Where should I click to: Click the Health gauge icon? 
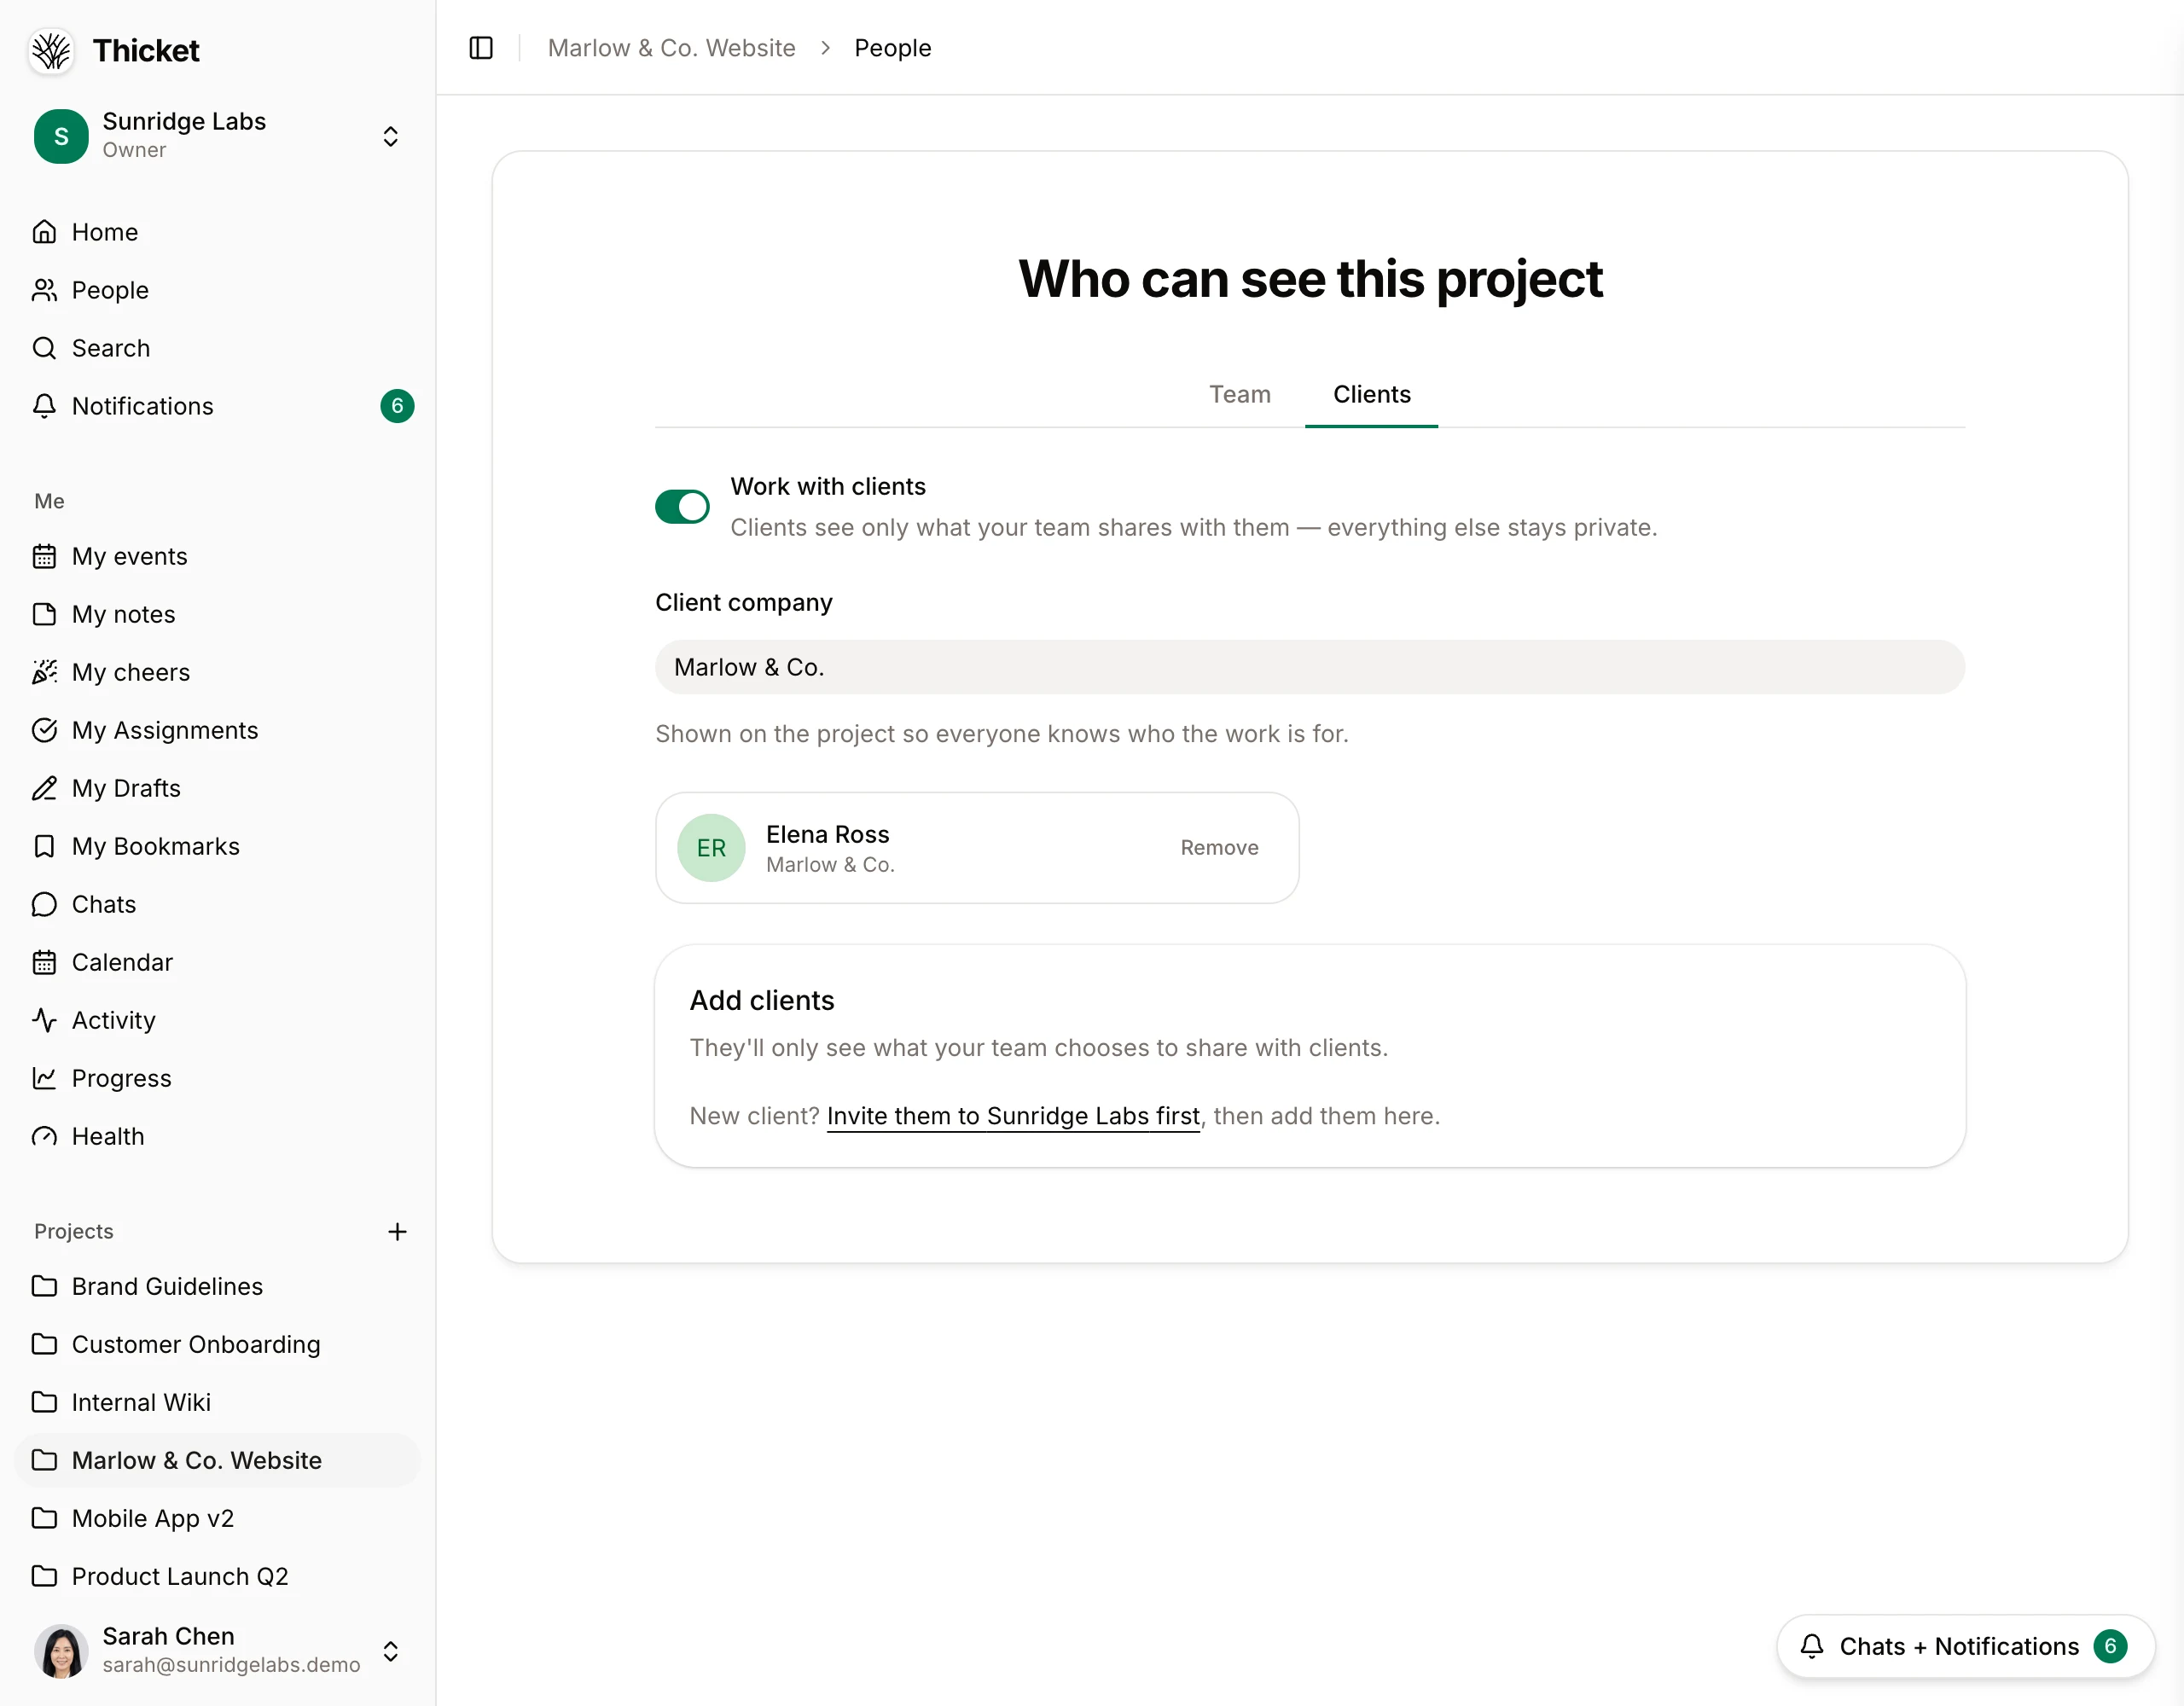44,1136
